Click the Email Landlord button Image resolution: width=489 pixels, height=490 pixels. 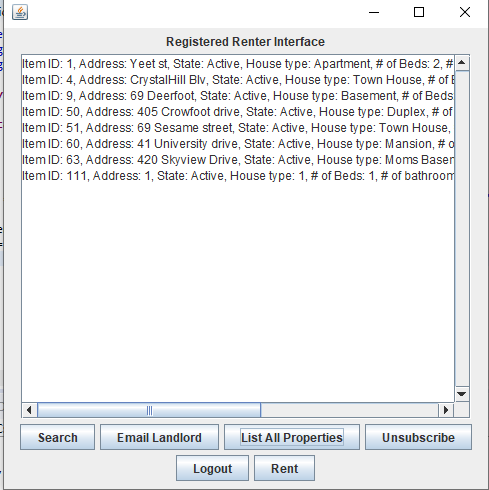pos(159,437)
